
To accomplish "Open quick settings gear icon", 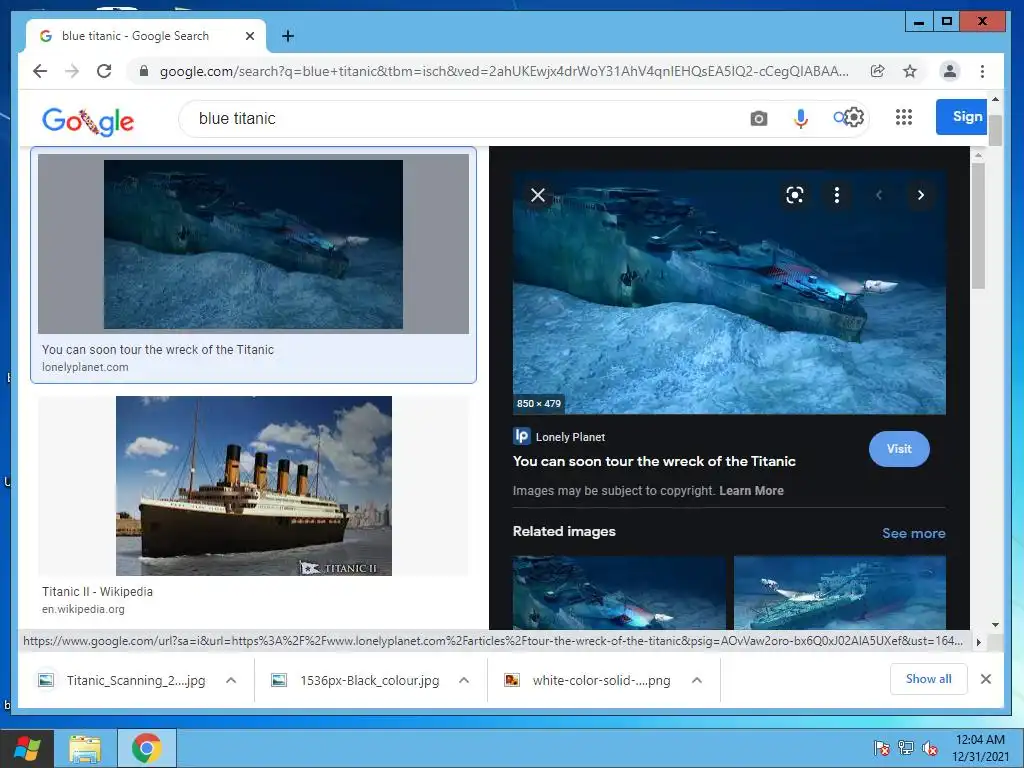I will pyautogui.click(x=854, y=118).
